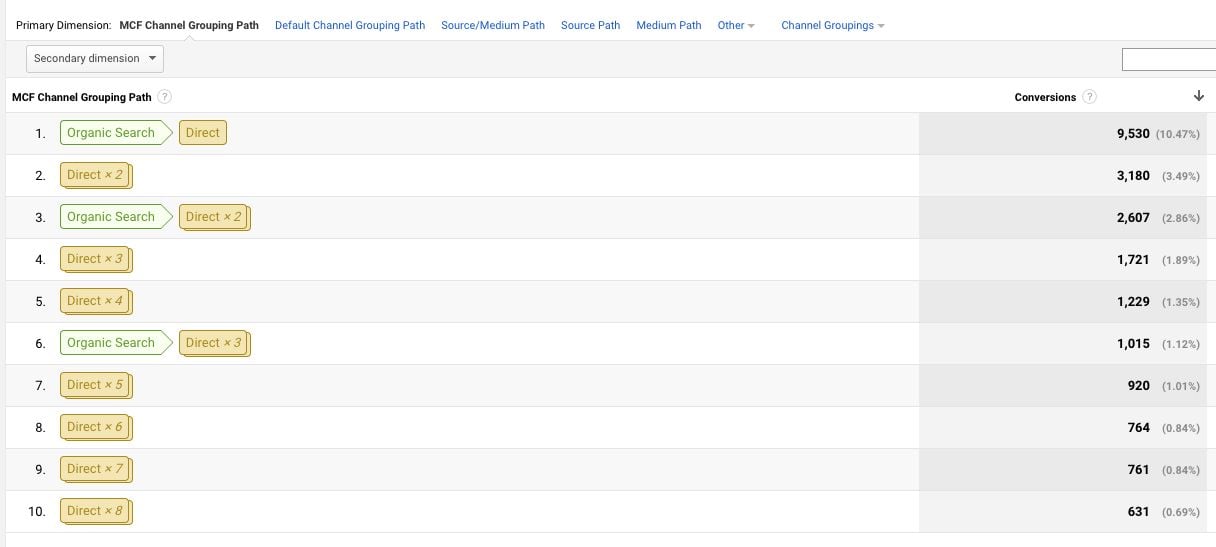Click the descending sort arrow icon
Viewport: 1216px width, 547px height.
1199,96
